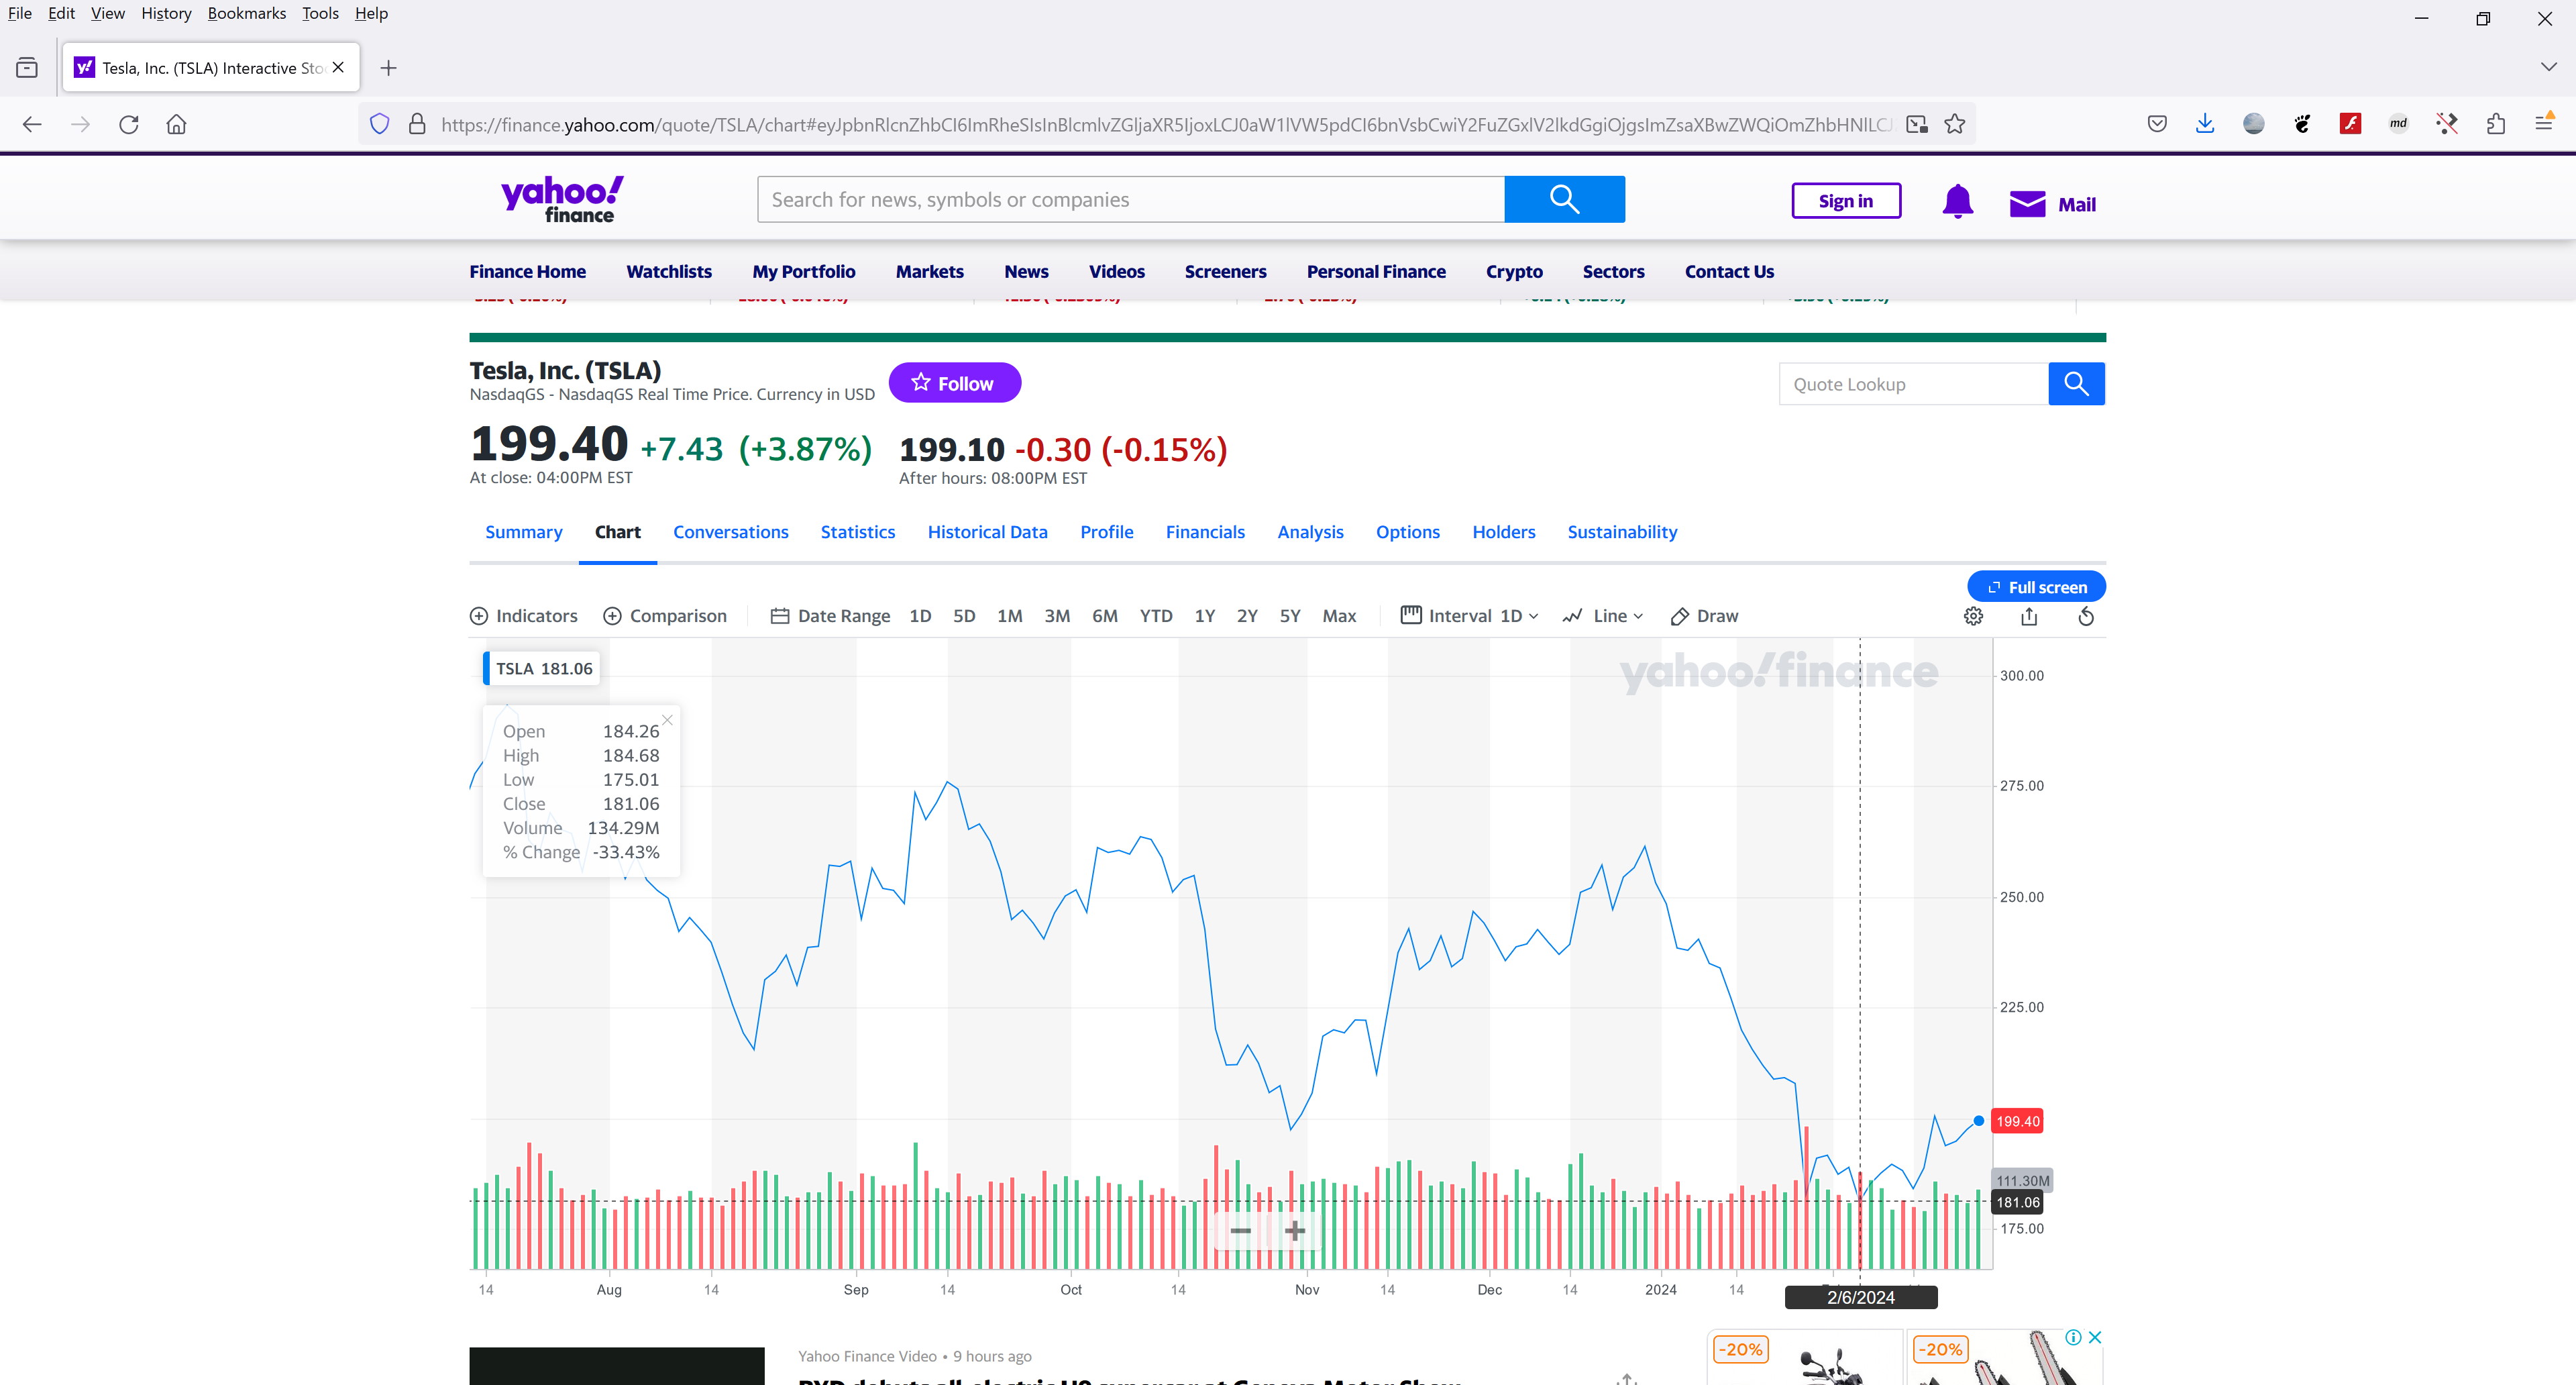This screenshot has width=2576, height=1385.
Task: Select the Max range
Action: click(x=1339, y=616)
